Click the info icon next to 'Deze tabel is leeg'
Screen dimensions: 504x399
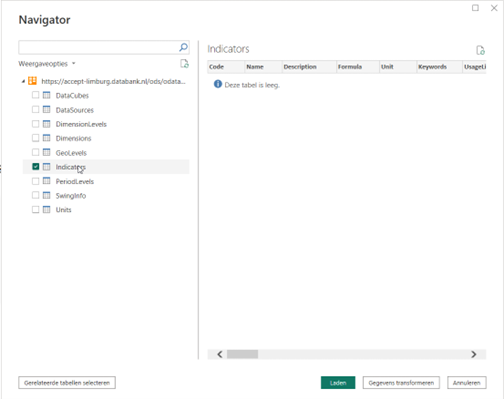coord(218,84)
